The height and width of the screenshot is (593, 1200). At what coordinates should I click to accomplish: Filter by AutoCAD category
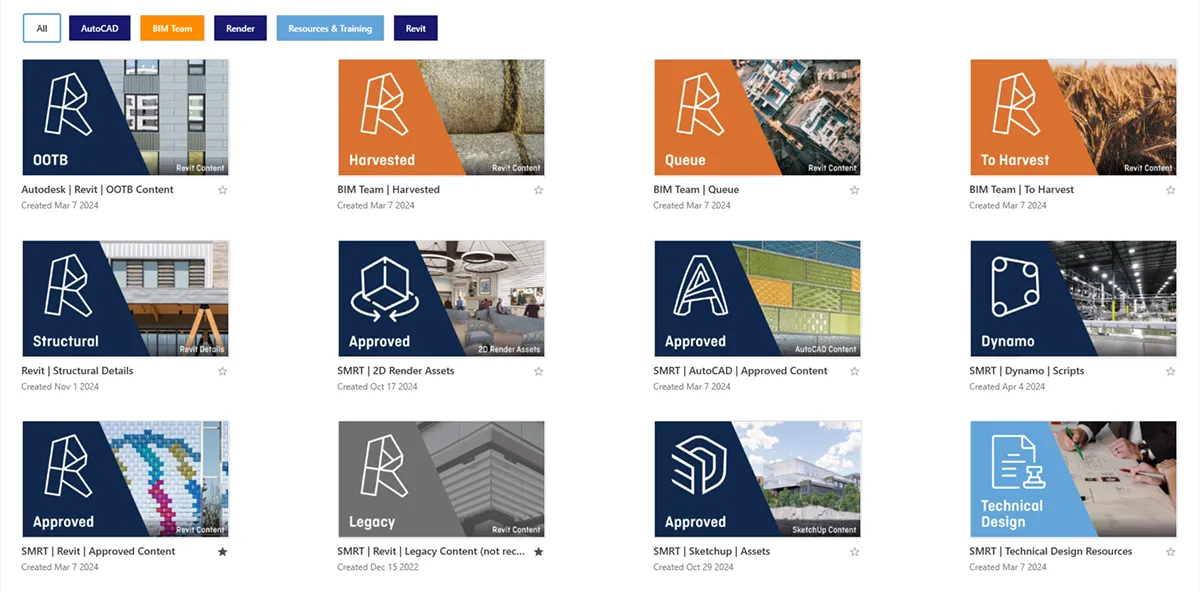(99, 28)
